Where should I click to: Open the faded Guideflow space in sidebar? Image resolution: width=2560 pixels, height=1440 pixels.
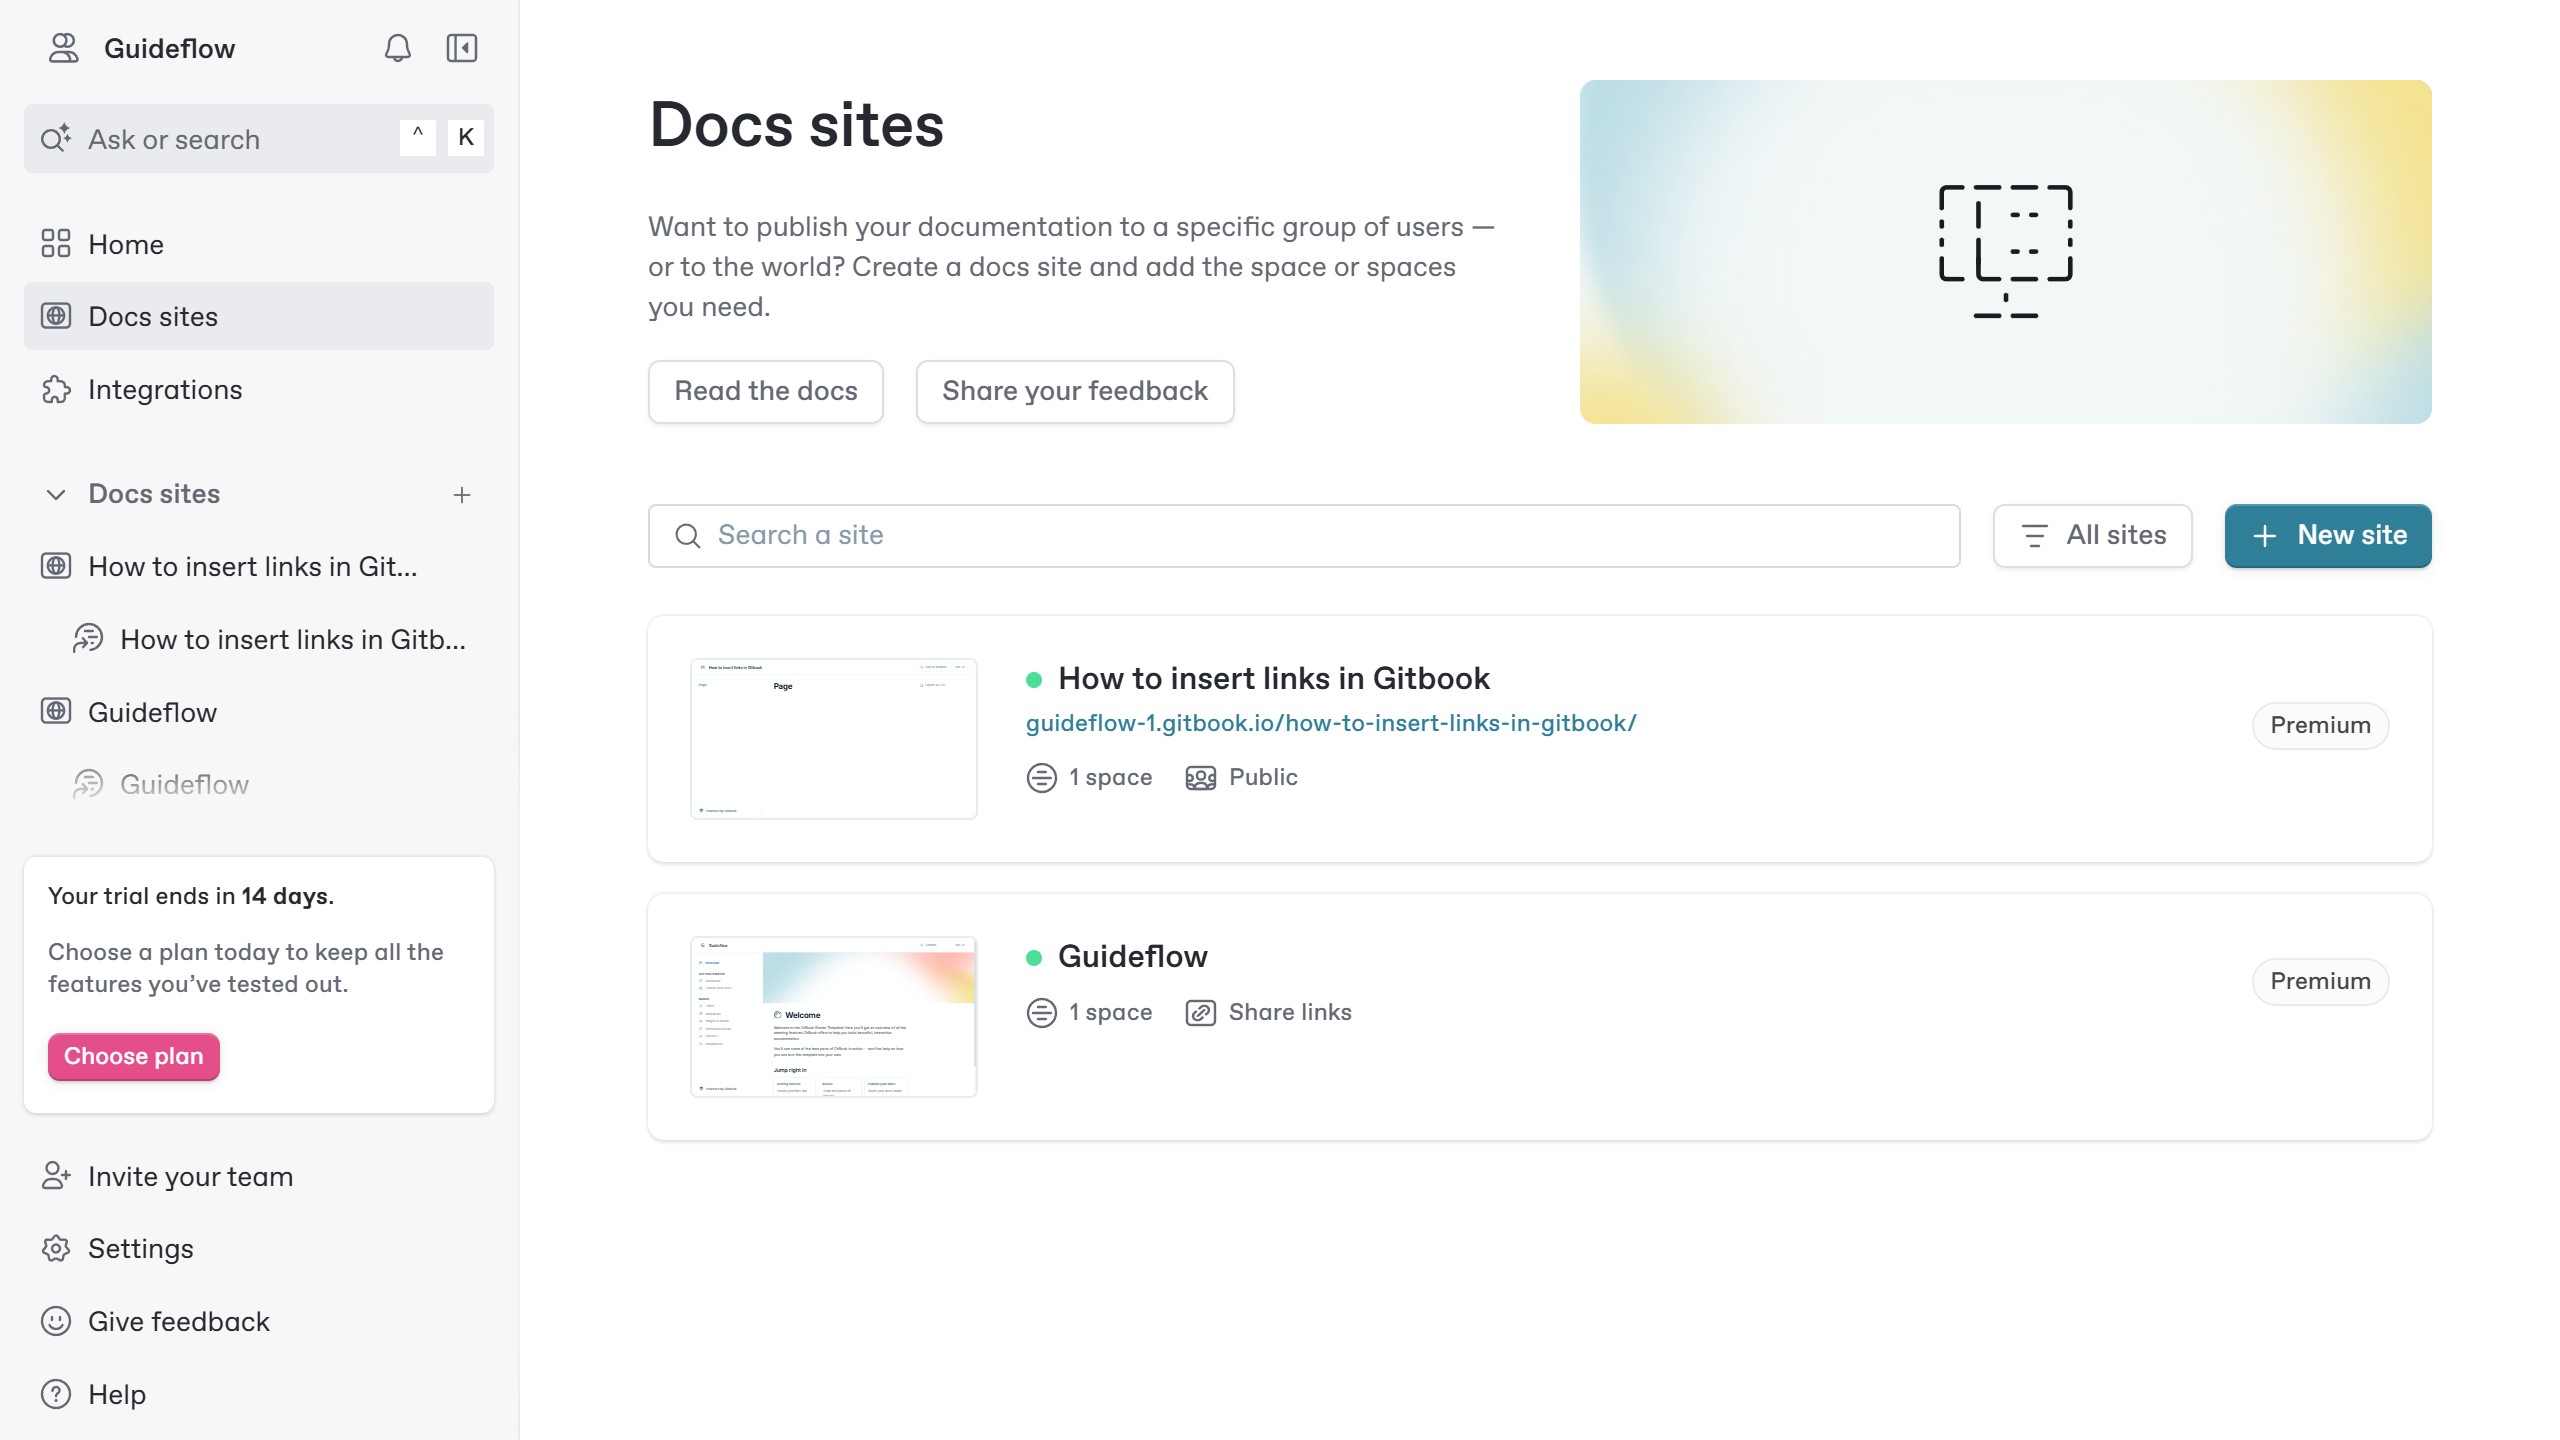pyautogui.click(x=259, y=784)
